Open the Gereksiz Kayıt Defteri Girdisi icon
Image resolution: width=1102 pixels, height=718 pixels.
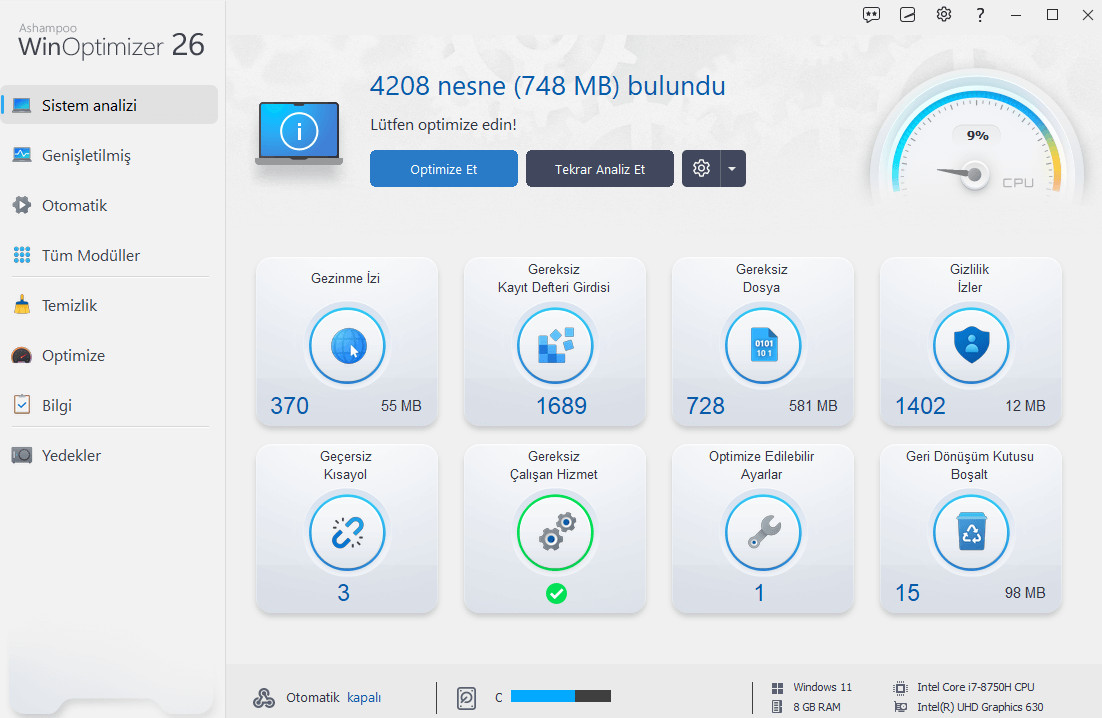[x=555, y=346]
